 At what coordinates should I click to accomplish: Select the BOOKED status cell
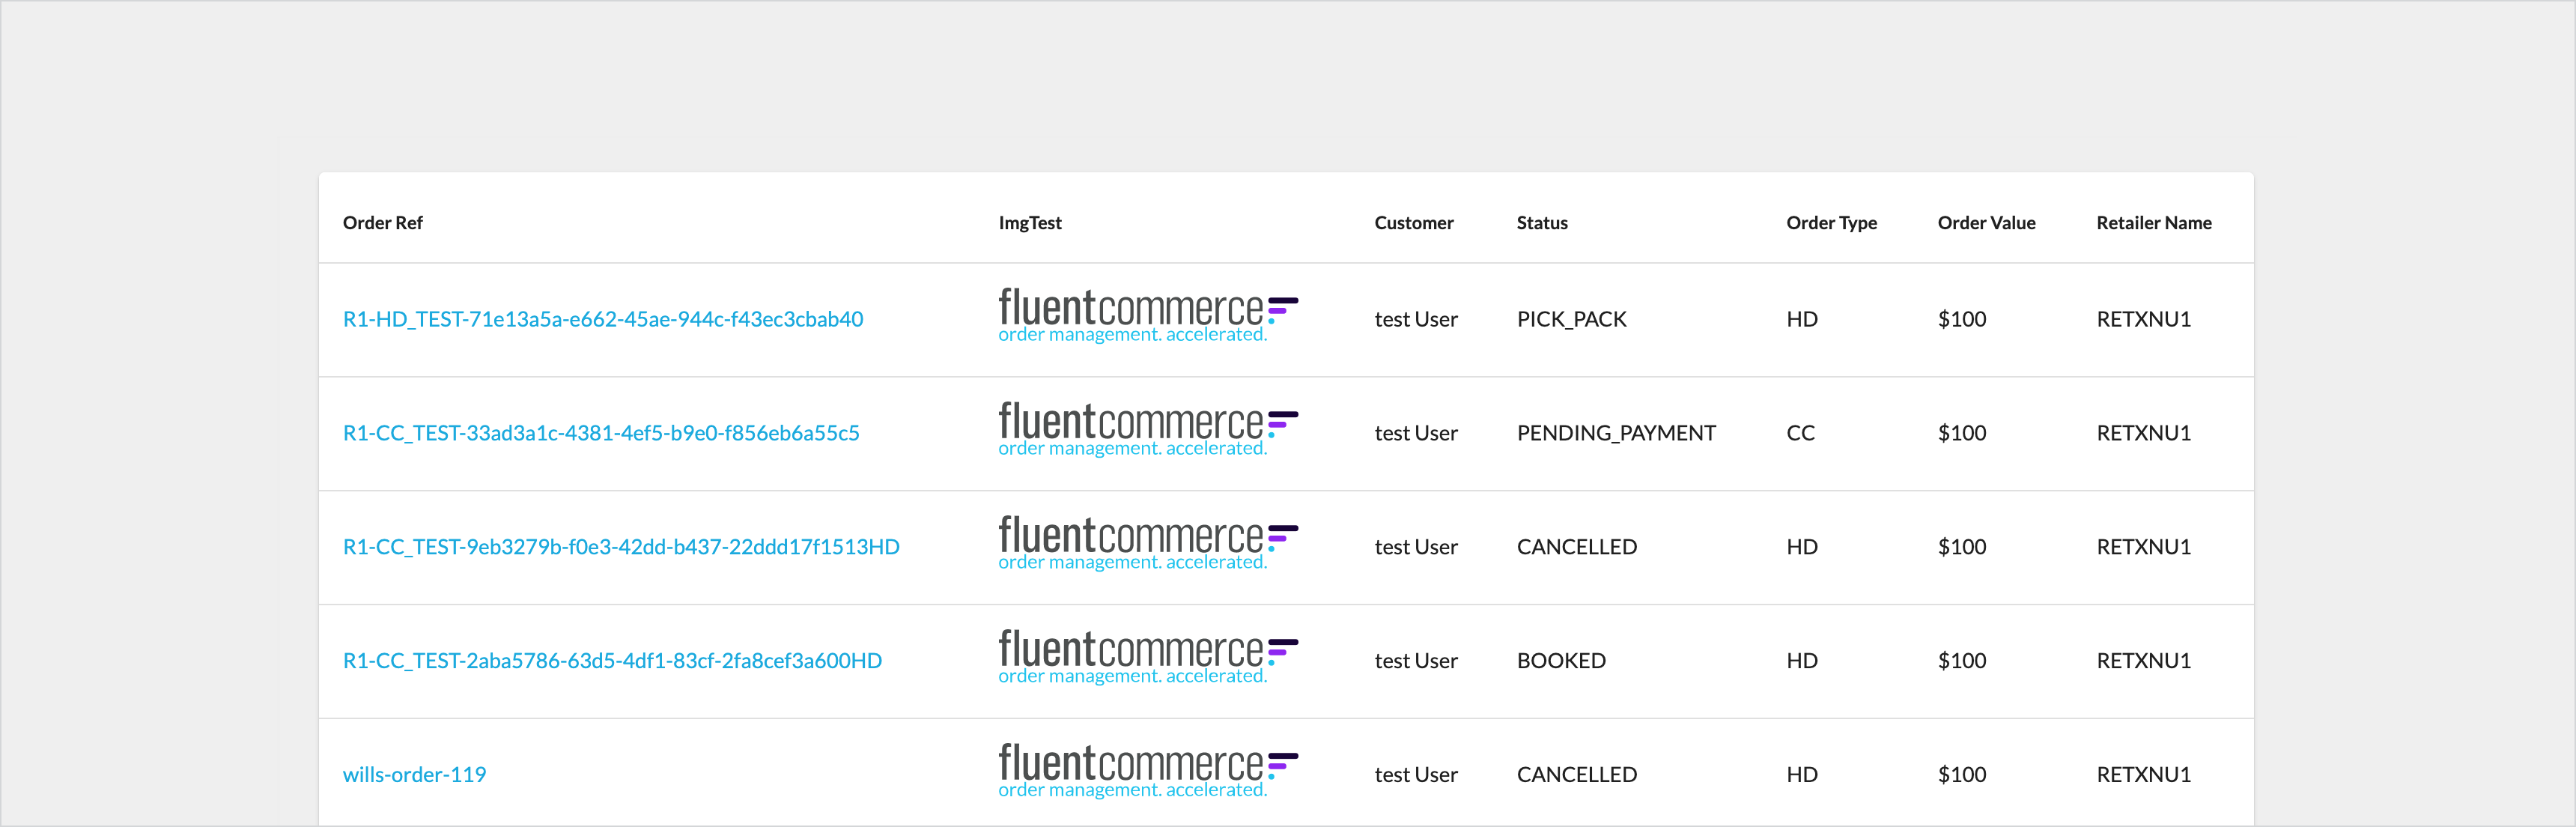pyautogui.click(x=1560, y=661)
